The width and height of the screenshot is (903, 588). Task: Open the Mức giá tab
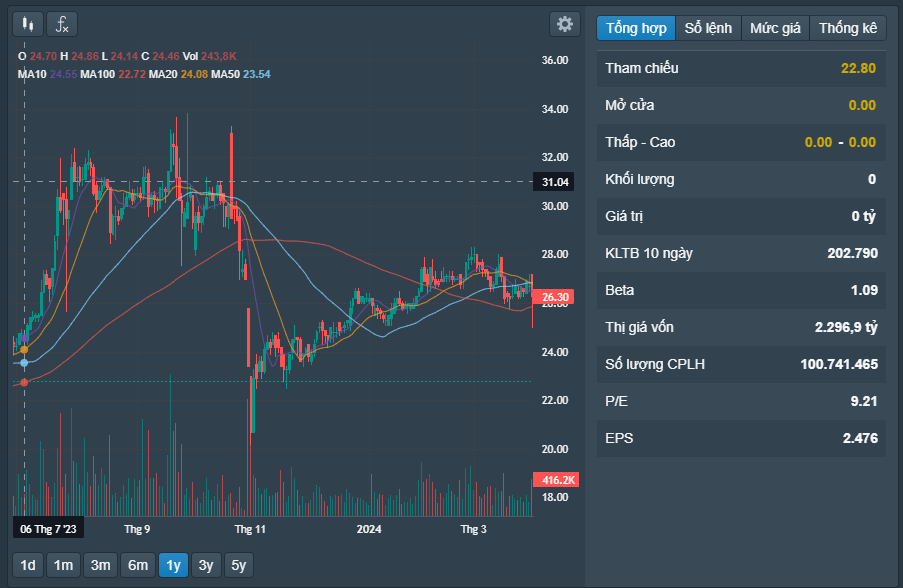(x=775, y=28)
